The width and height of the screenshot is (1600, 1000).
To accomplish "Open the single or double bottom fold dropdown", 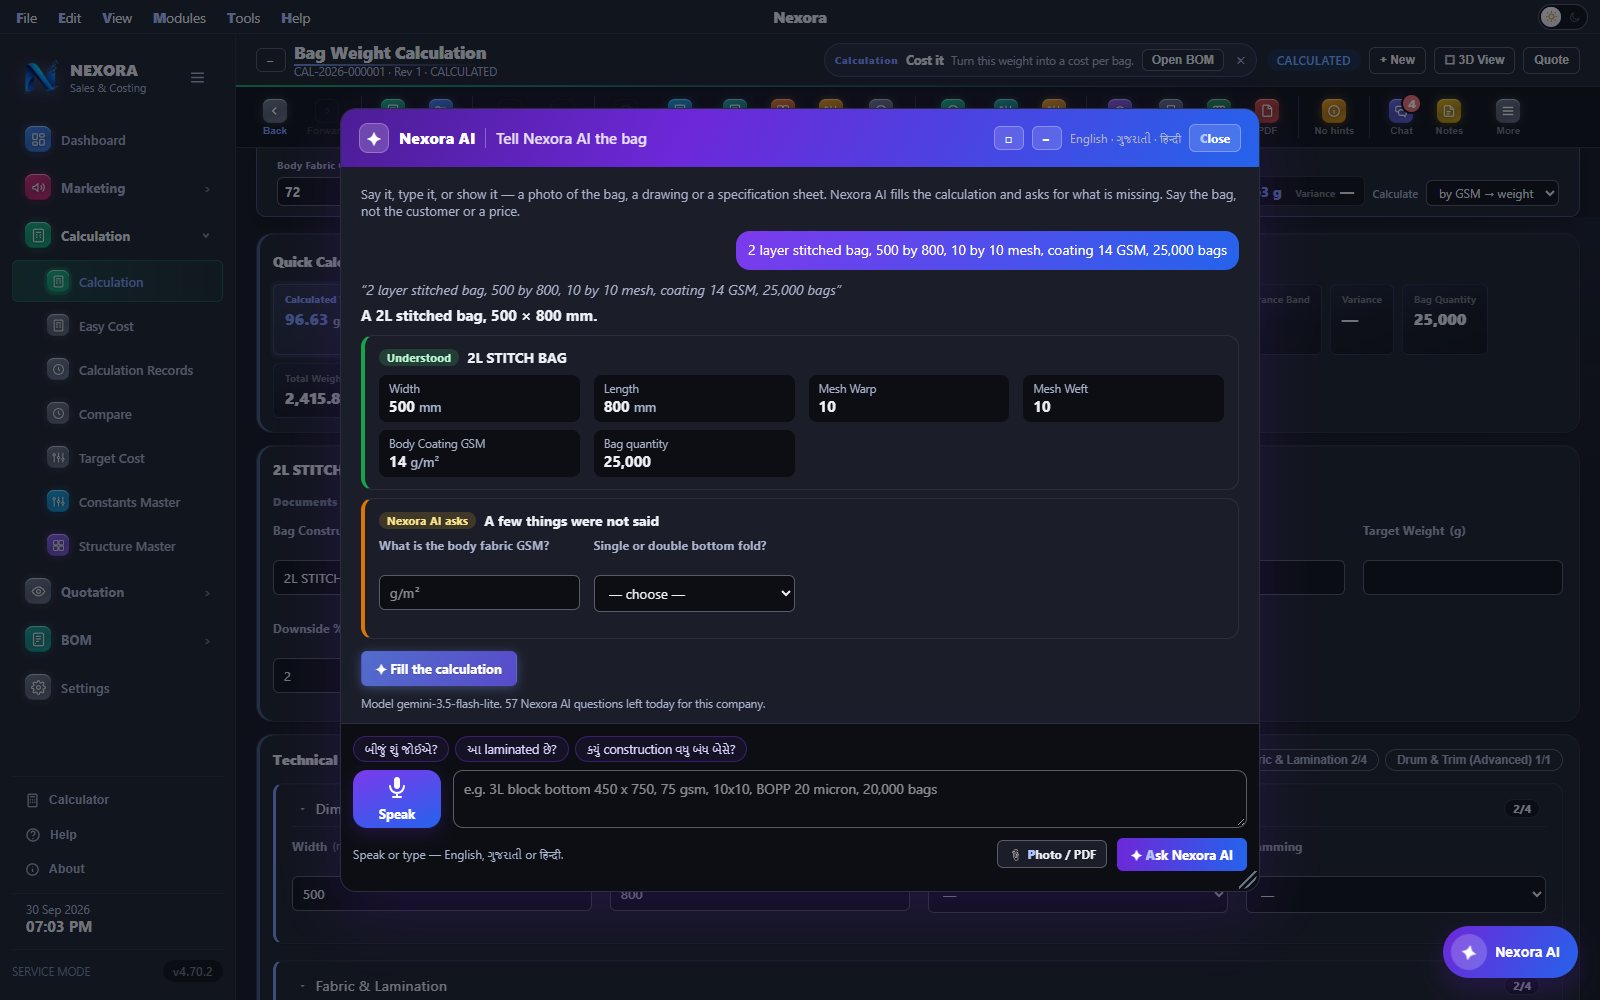I will coord(694,593).
